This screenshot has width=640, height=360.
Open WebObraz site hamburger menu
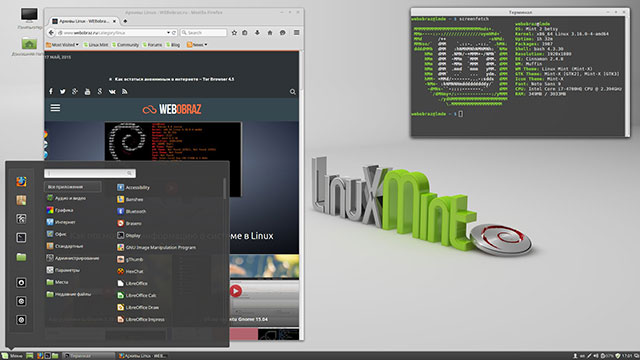click(x=55, y=108)
